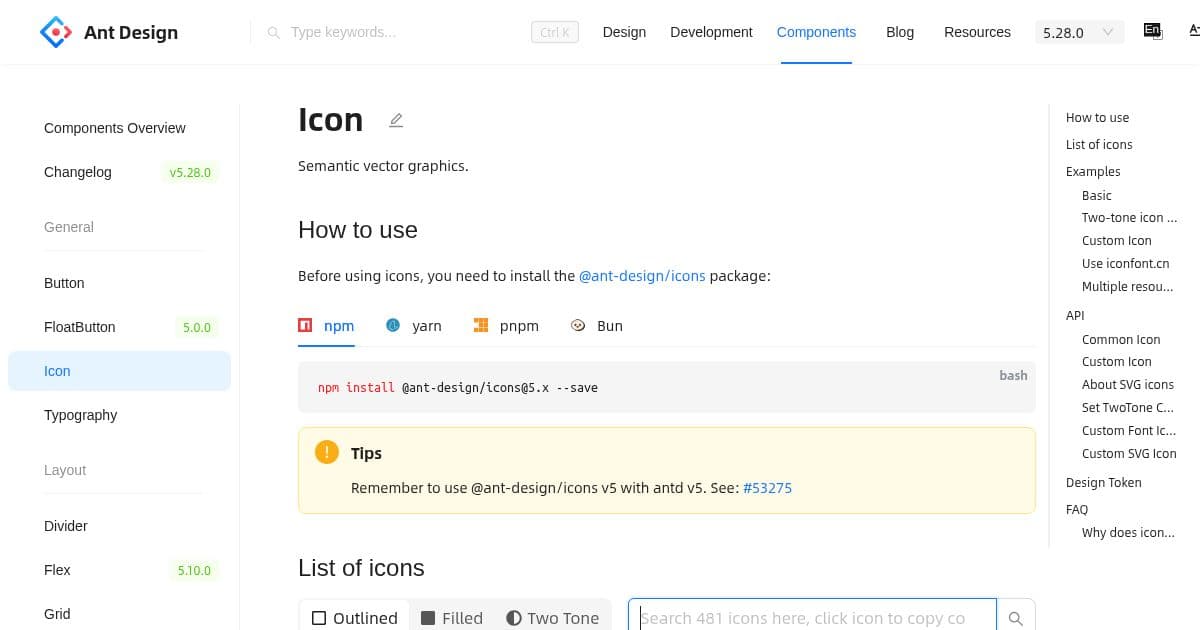Click the v5.28.0 Changelog badge
The width and height of the screenshot is (1200, 630).
click(190, 172)
